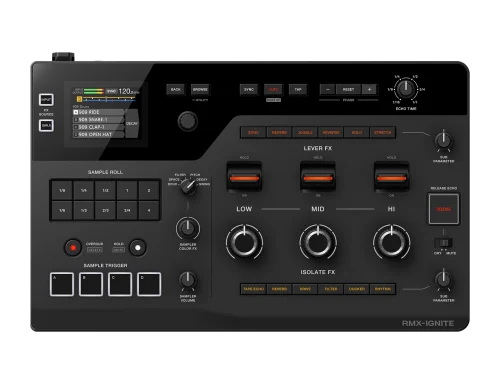Select 909 RIDE on the display

98,112
